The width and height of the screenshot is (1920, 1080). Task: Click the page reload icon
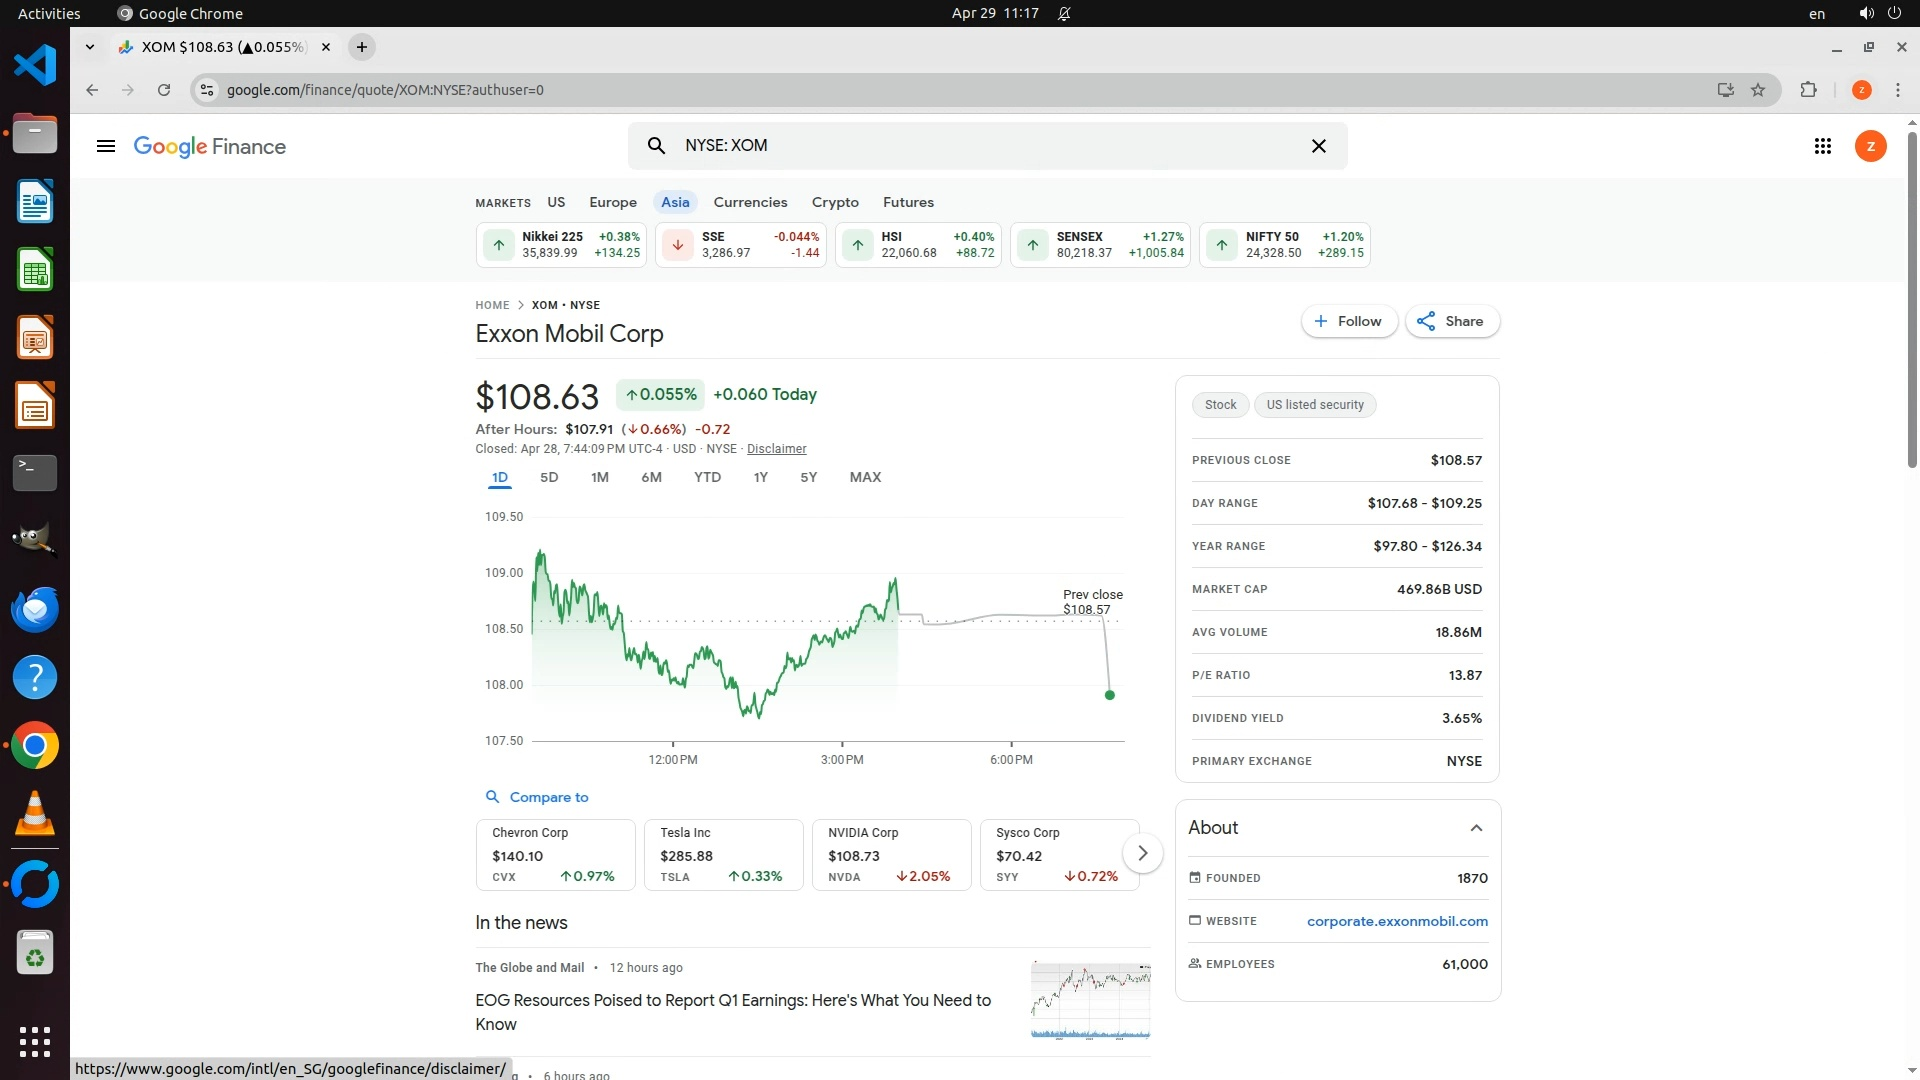coord(164,90)
